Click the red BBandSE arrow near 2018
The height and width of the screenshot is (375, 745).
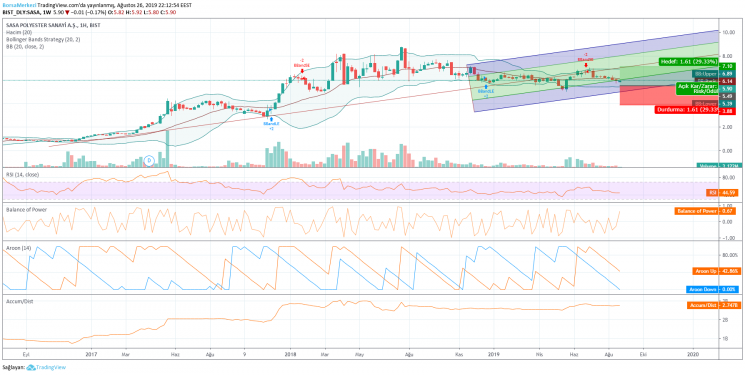pos(302,70)
